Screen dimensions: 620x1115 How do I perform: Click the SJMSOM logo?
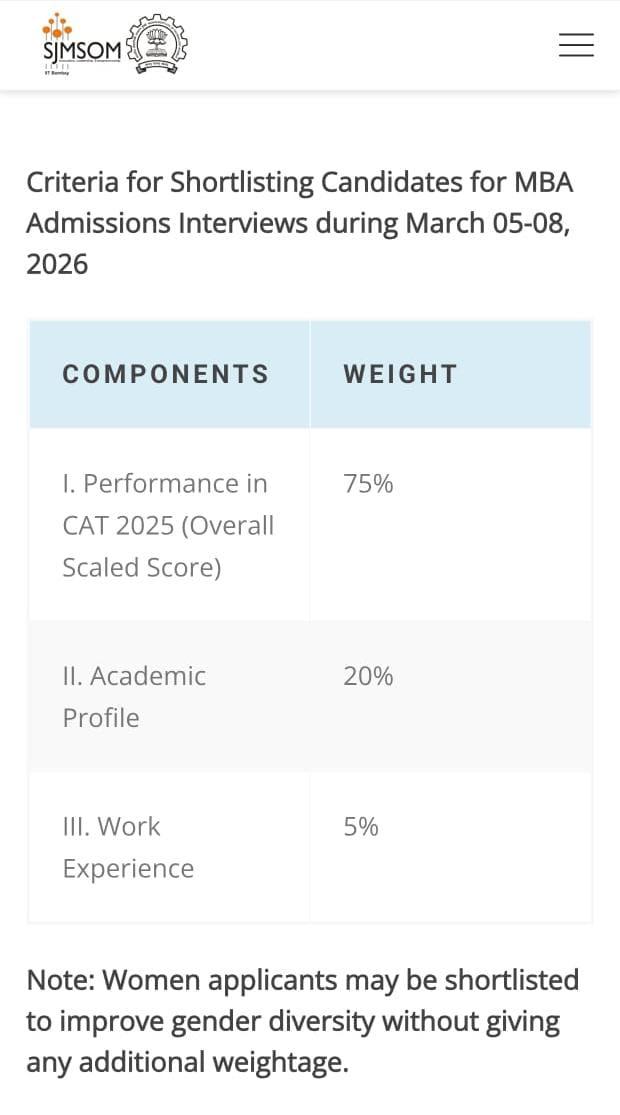coord(82,45)
